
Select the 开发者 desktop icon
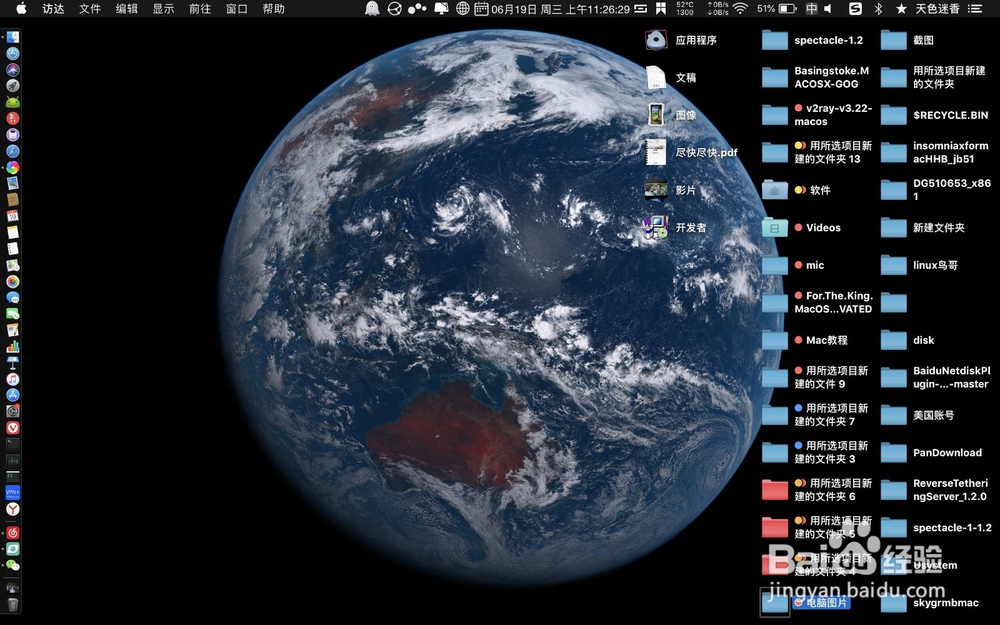coord(676,227)
